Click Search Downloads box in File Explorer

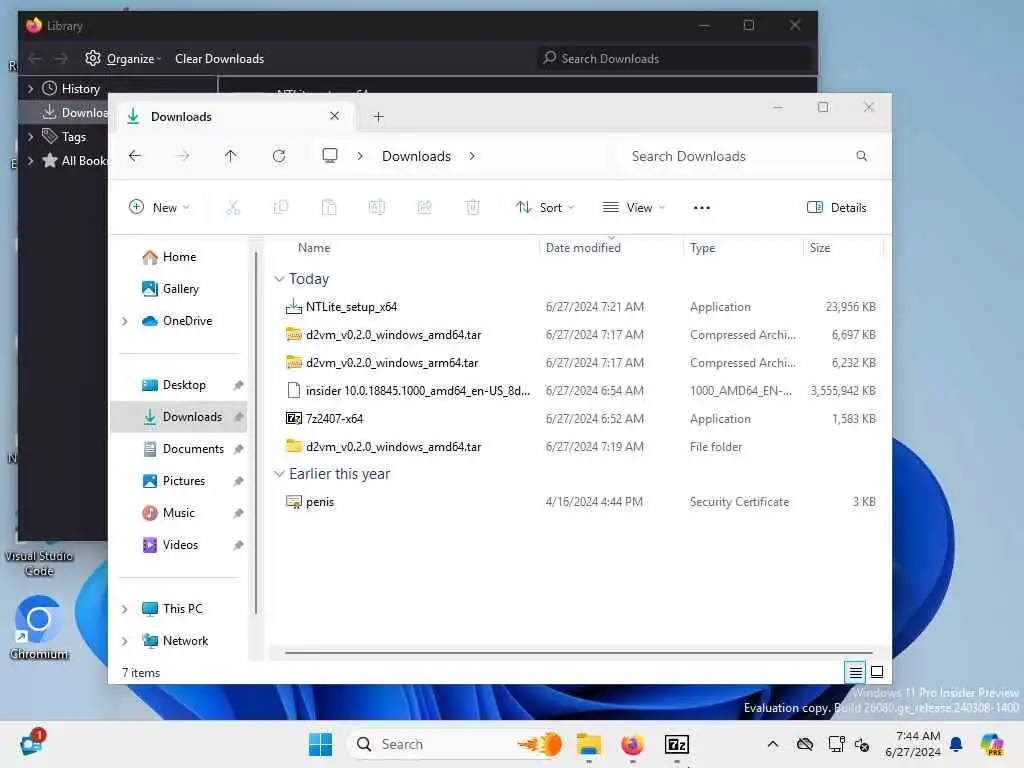coord(747,156)
